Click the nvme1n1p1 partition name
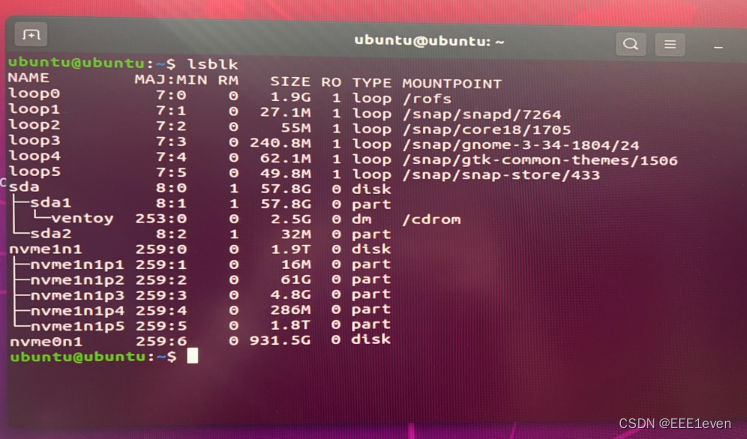The image size is (747, 439). pyautogui.click(x=77, y=265)
